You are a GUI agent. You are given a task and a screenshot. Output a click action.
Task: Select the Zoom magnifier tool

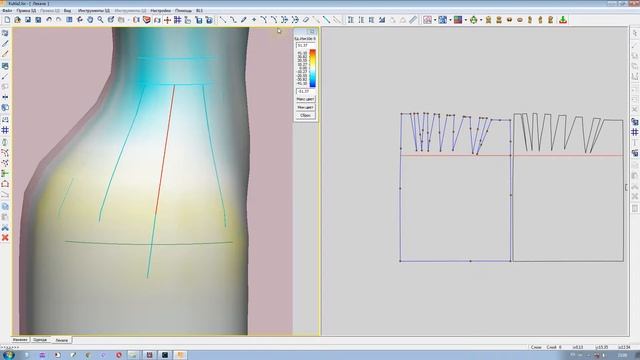(100, 20)
